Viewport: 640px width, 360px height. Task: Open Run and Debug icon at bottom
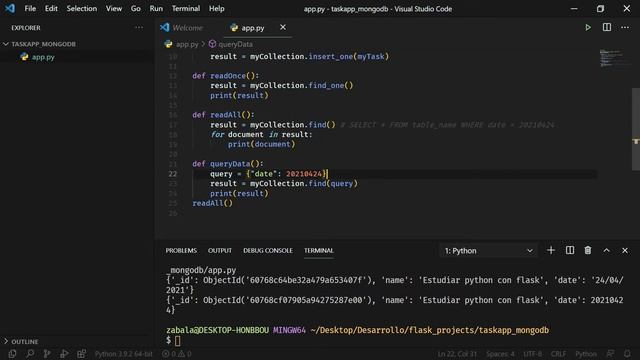pyautogui.click(x=64, y=354)
